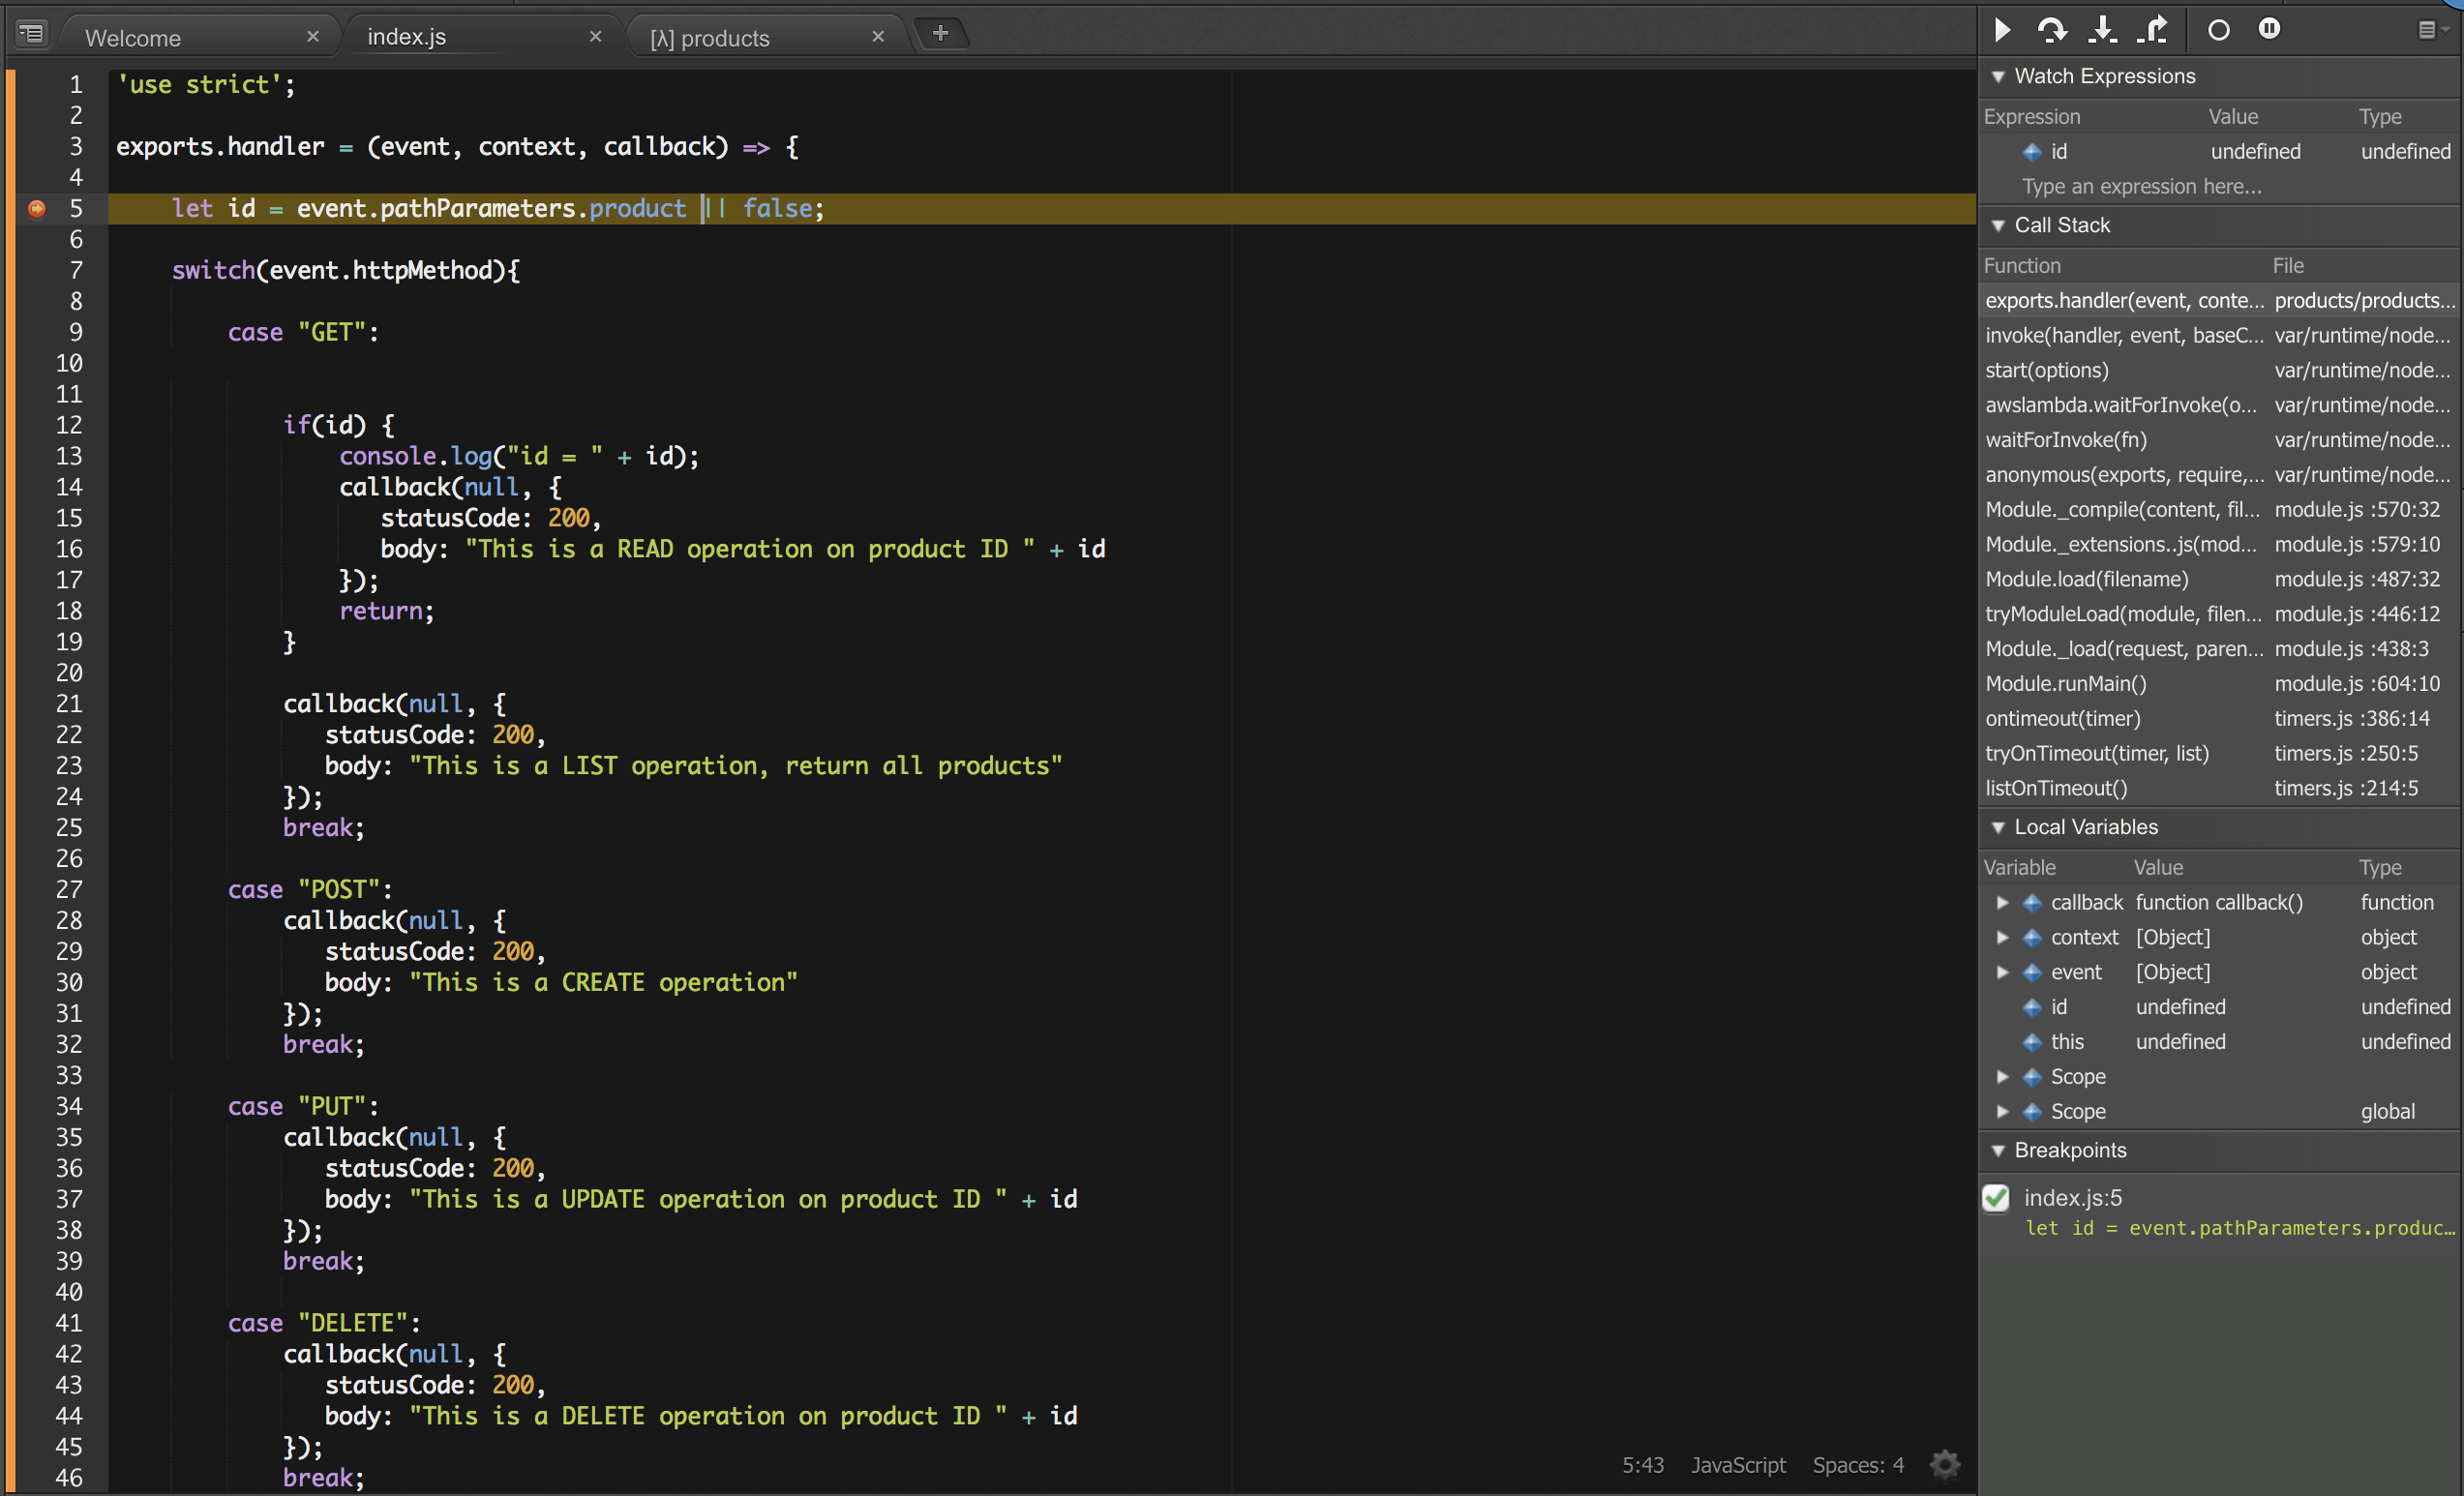Collapse the Call Stack section
The height and width of the screenshot is (1496, 2464).
click(x=1998, y=226)
